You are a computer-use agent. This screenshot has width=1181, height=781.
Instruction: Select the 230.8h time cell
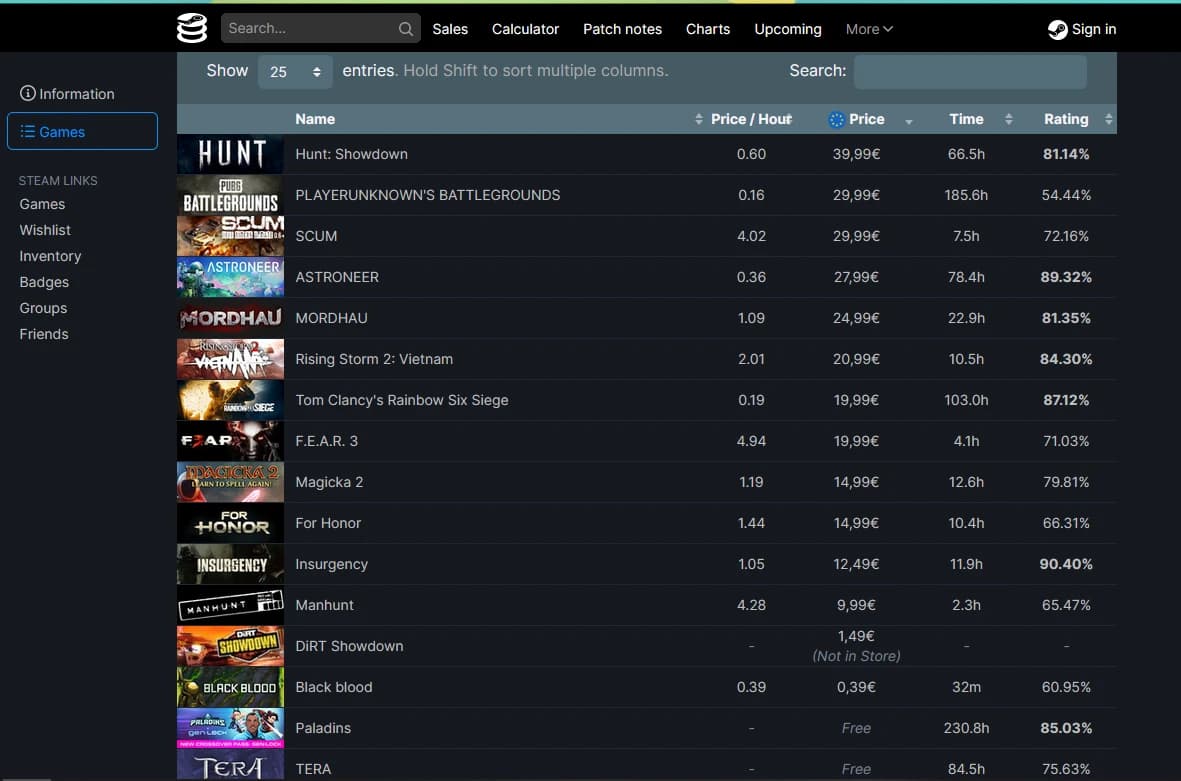point(966,728)
